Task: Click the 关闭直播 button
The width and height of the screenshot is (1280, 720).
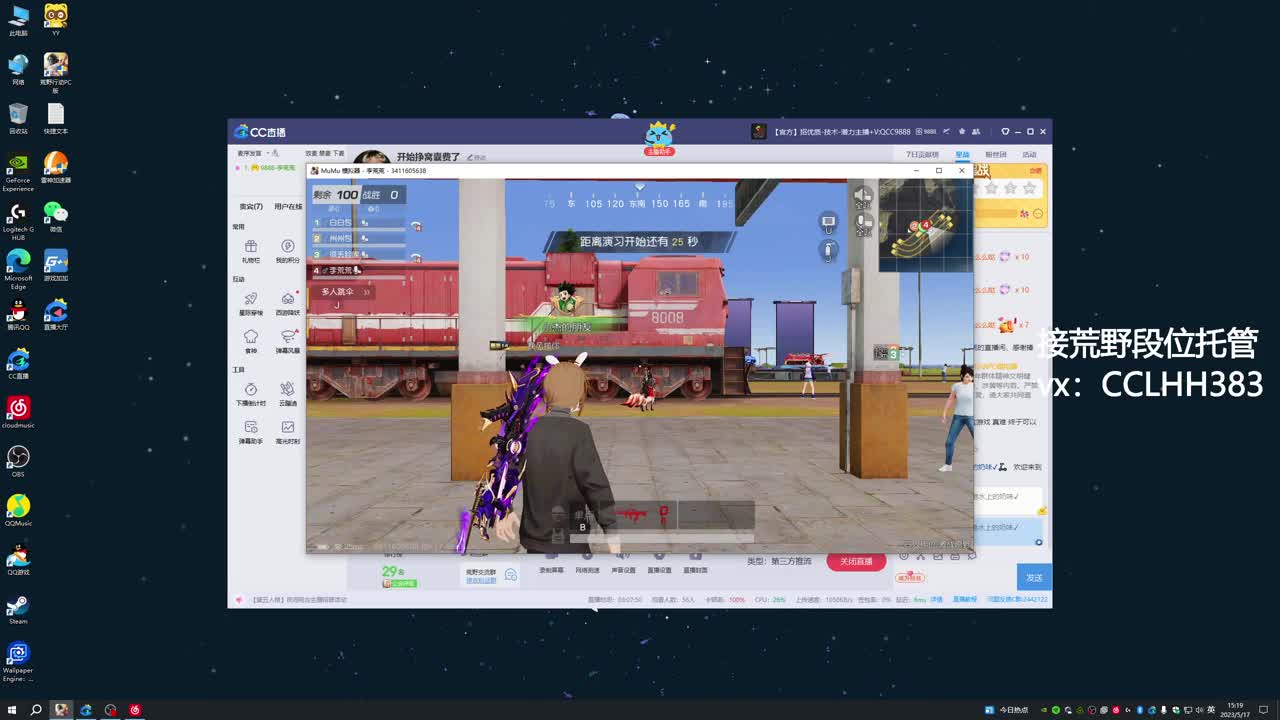Action: tap(856, 561)
